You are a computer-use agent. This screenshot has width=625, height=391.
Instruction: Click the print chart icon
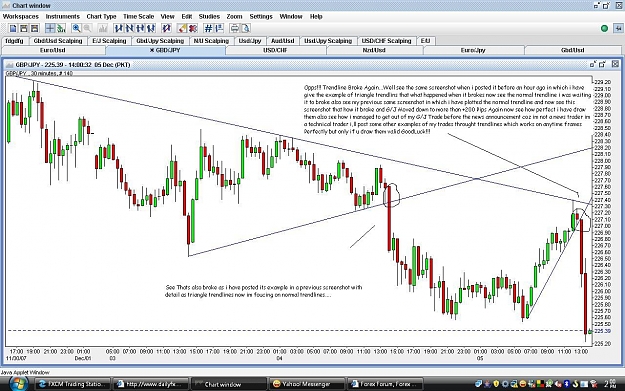[234, 28]
